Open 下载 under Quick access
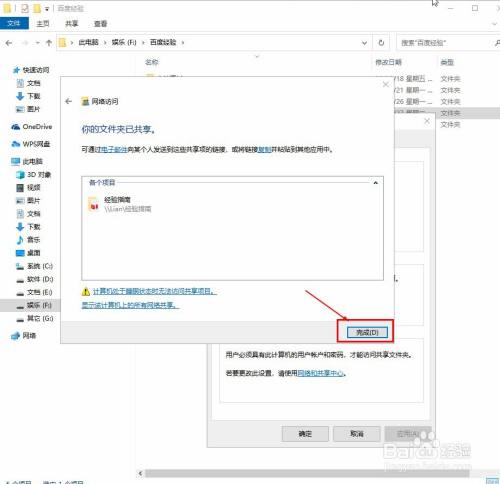The width and height of the screenshot is (500, 484). click(28, 96)
